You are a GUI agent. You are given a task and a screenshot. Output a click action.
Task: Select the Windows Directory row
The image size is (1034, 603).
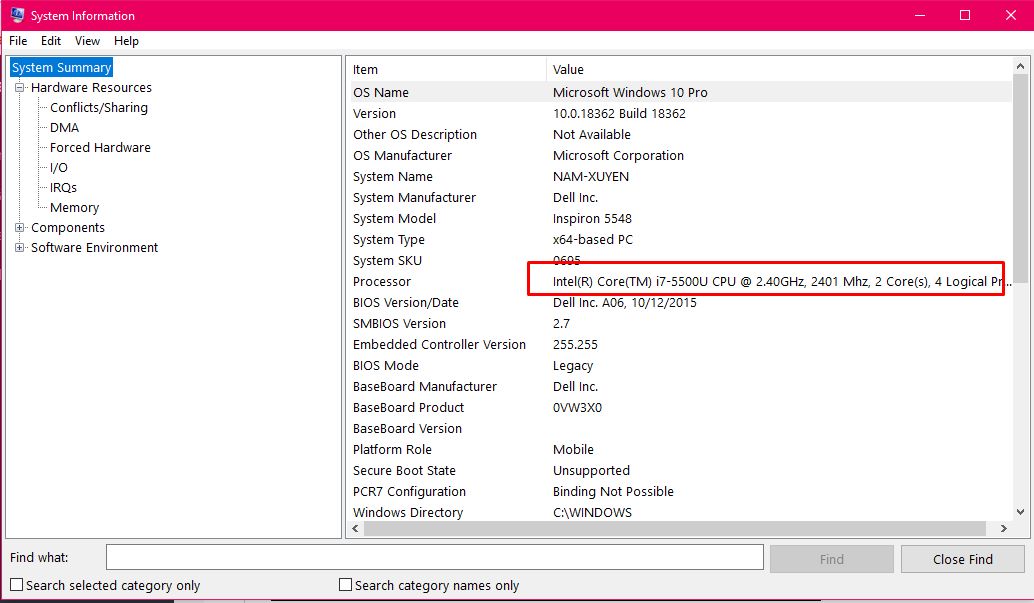(x=679, y=513)
